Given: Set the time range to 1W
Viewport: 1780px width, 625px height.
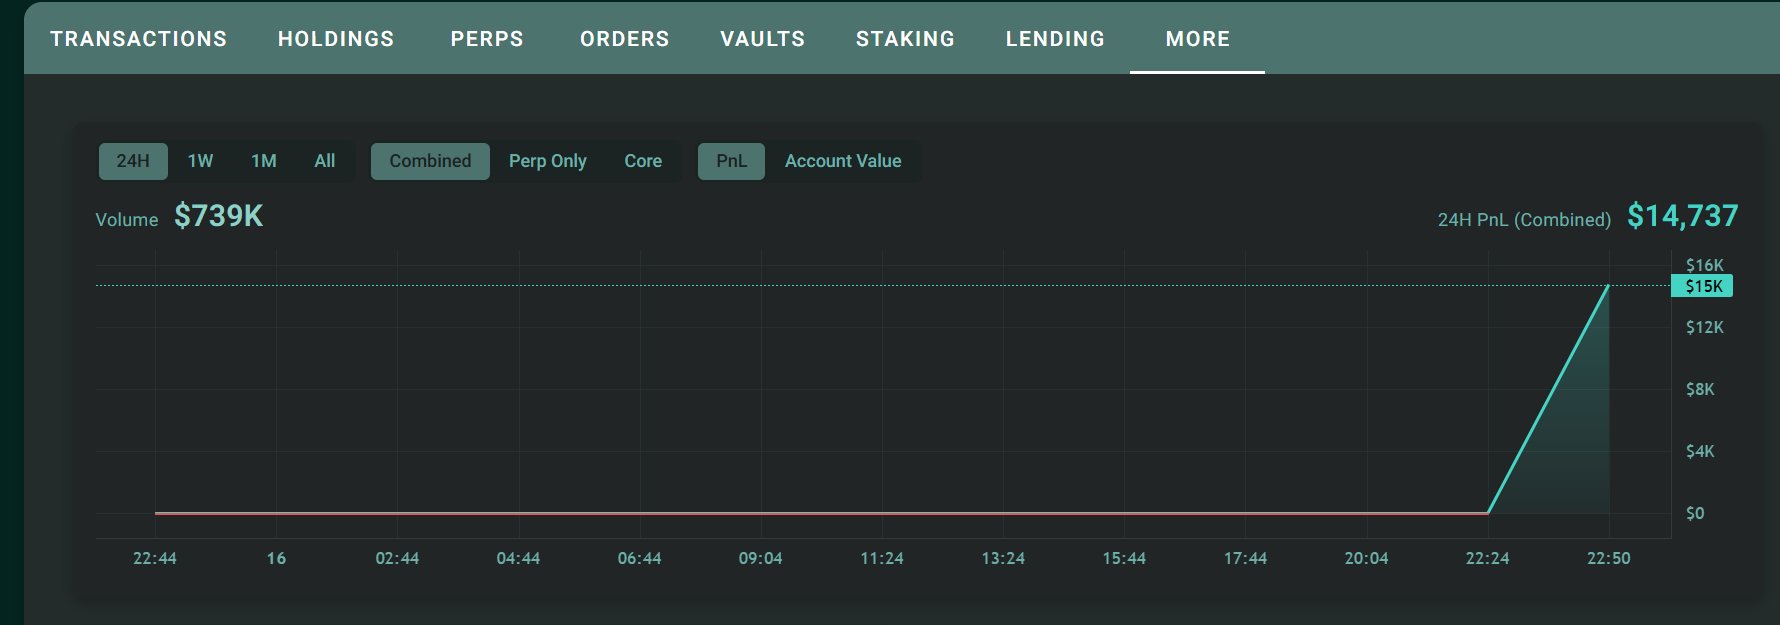Looking at the screenshot, I should pos(200,161).
